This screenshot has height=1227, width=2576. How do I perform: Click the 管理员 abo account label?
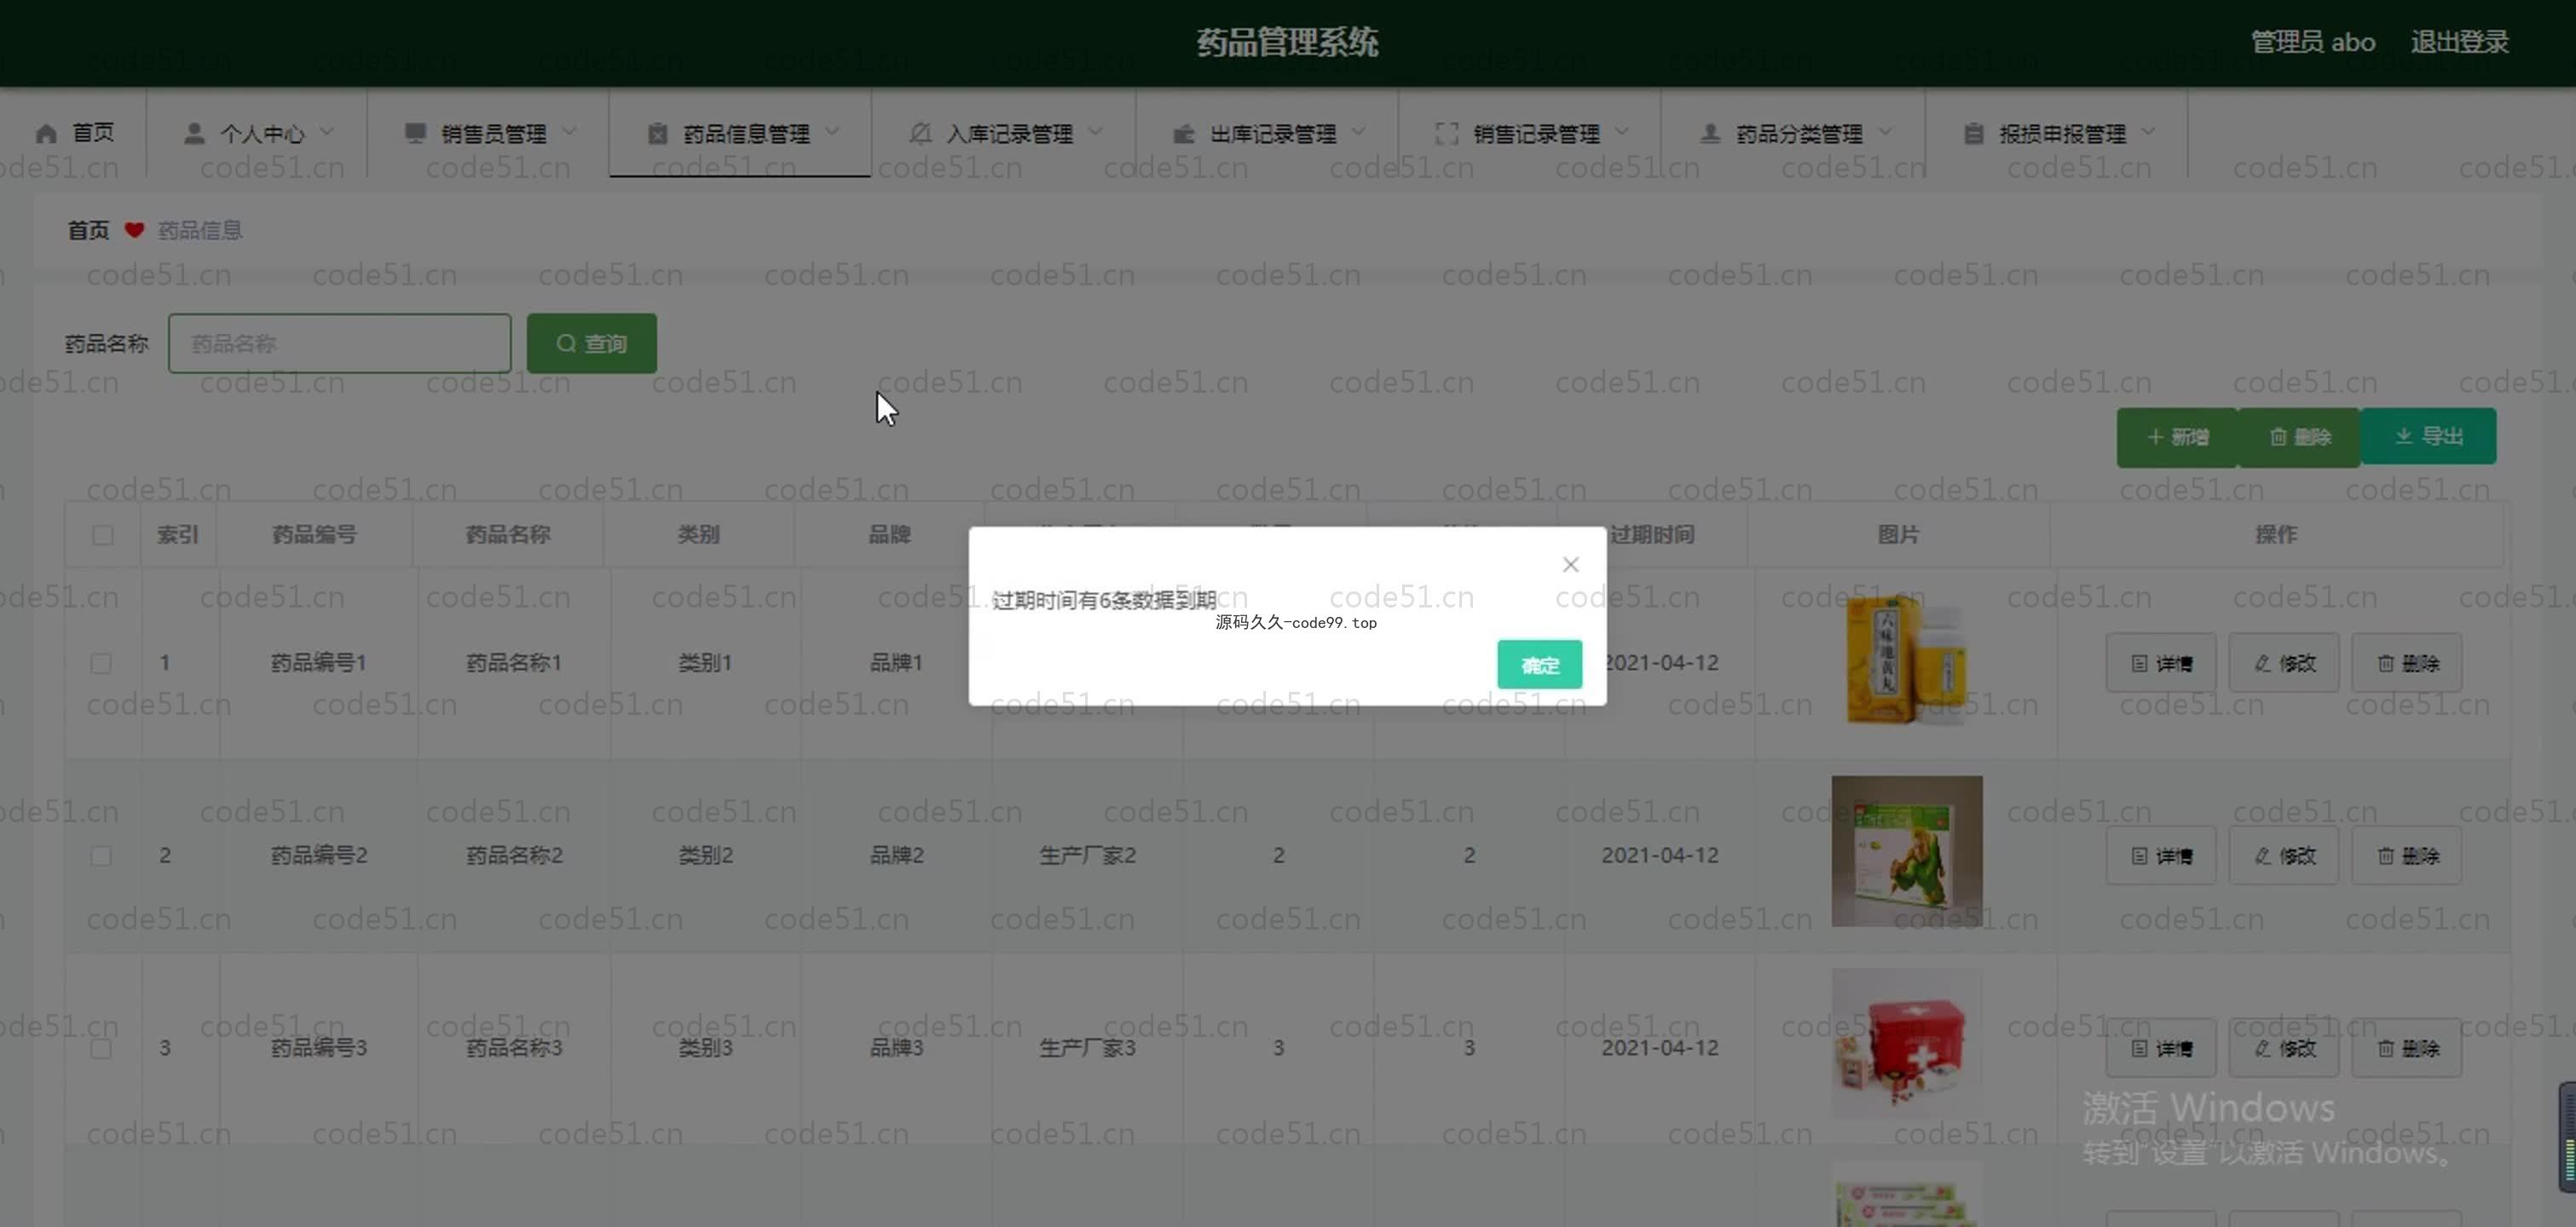click(x=2313, y=42)
